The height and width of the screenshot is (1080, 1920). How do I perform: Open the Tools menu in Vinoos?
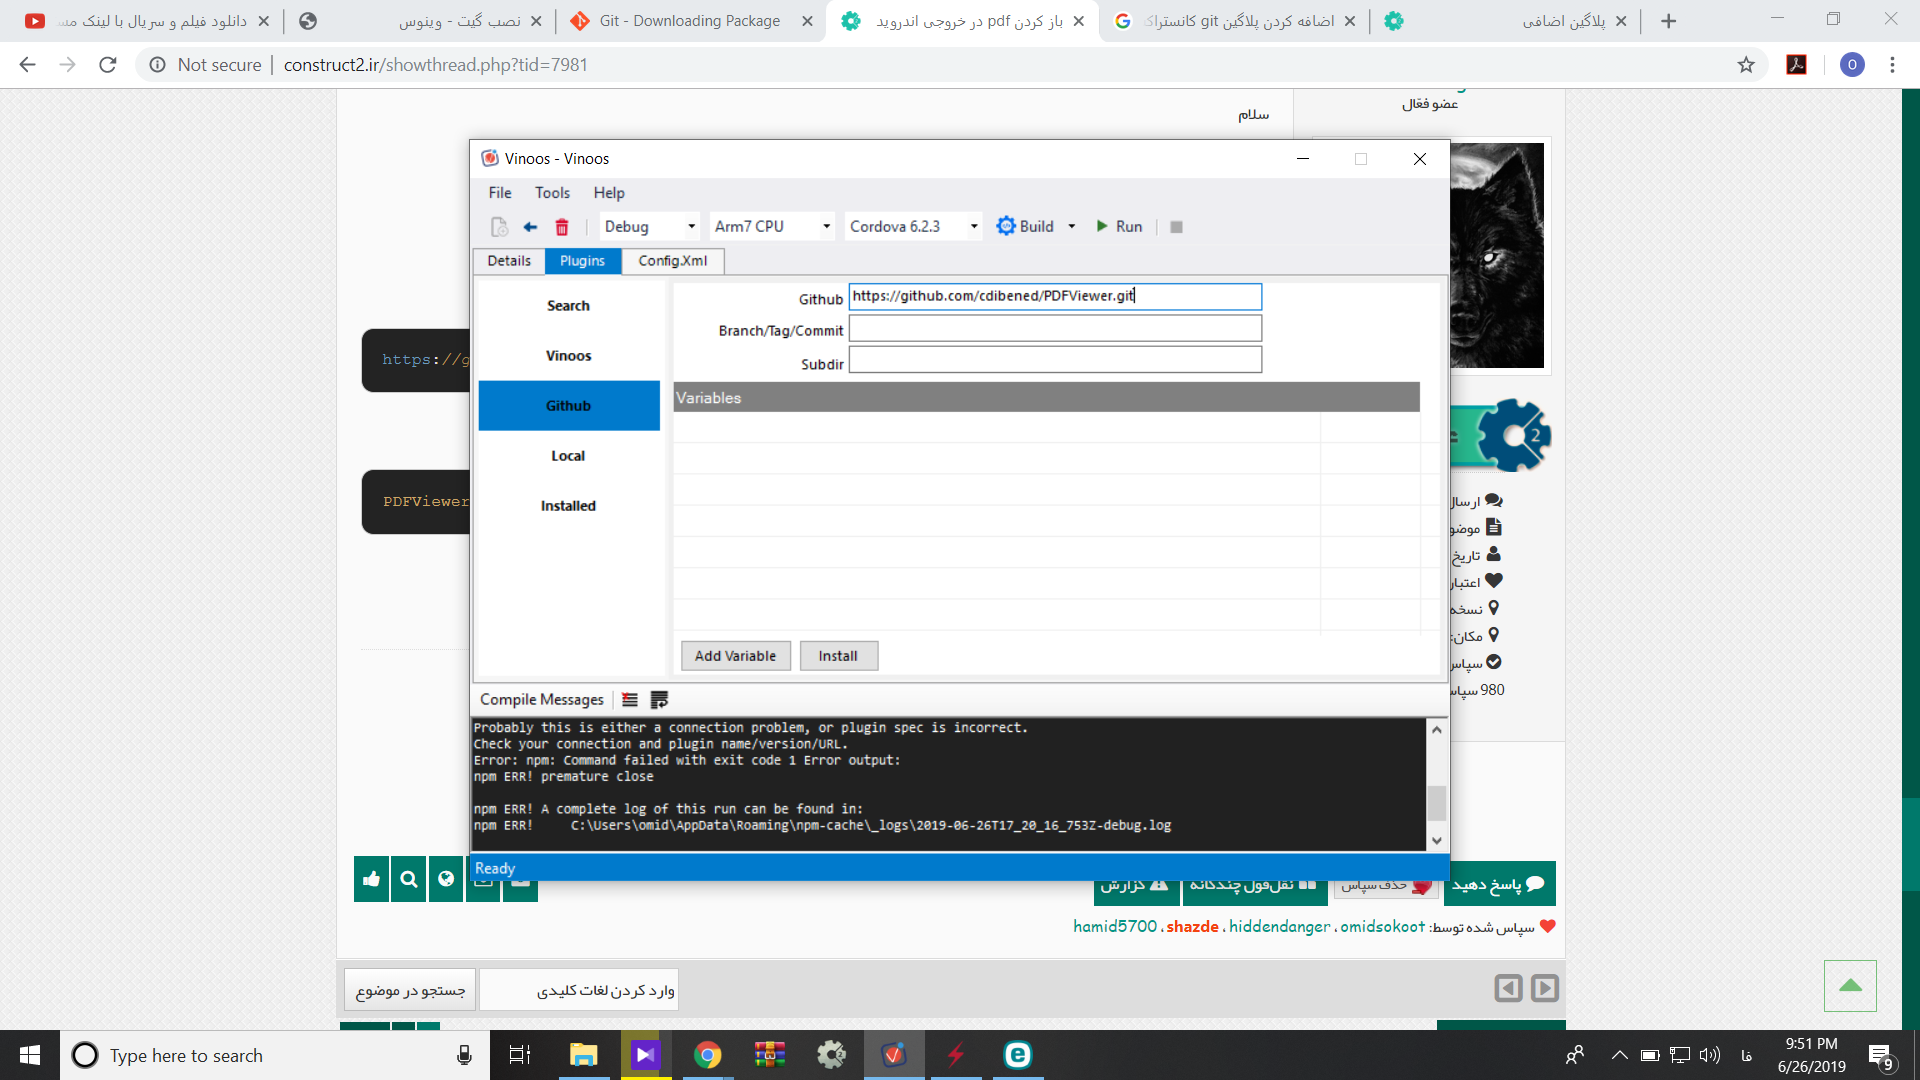tap(552, 193)
